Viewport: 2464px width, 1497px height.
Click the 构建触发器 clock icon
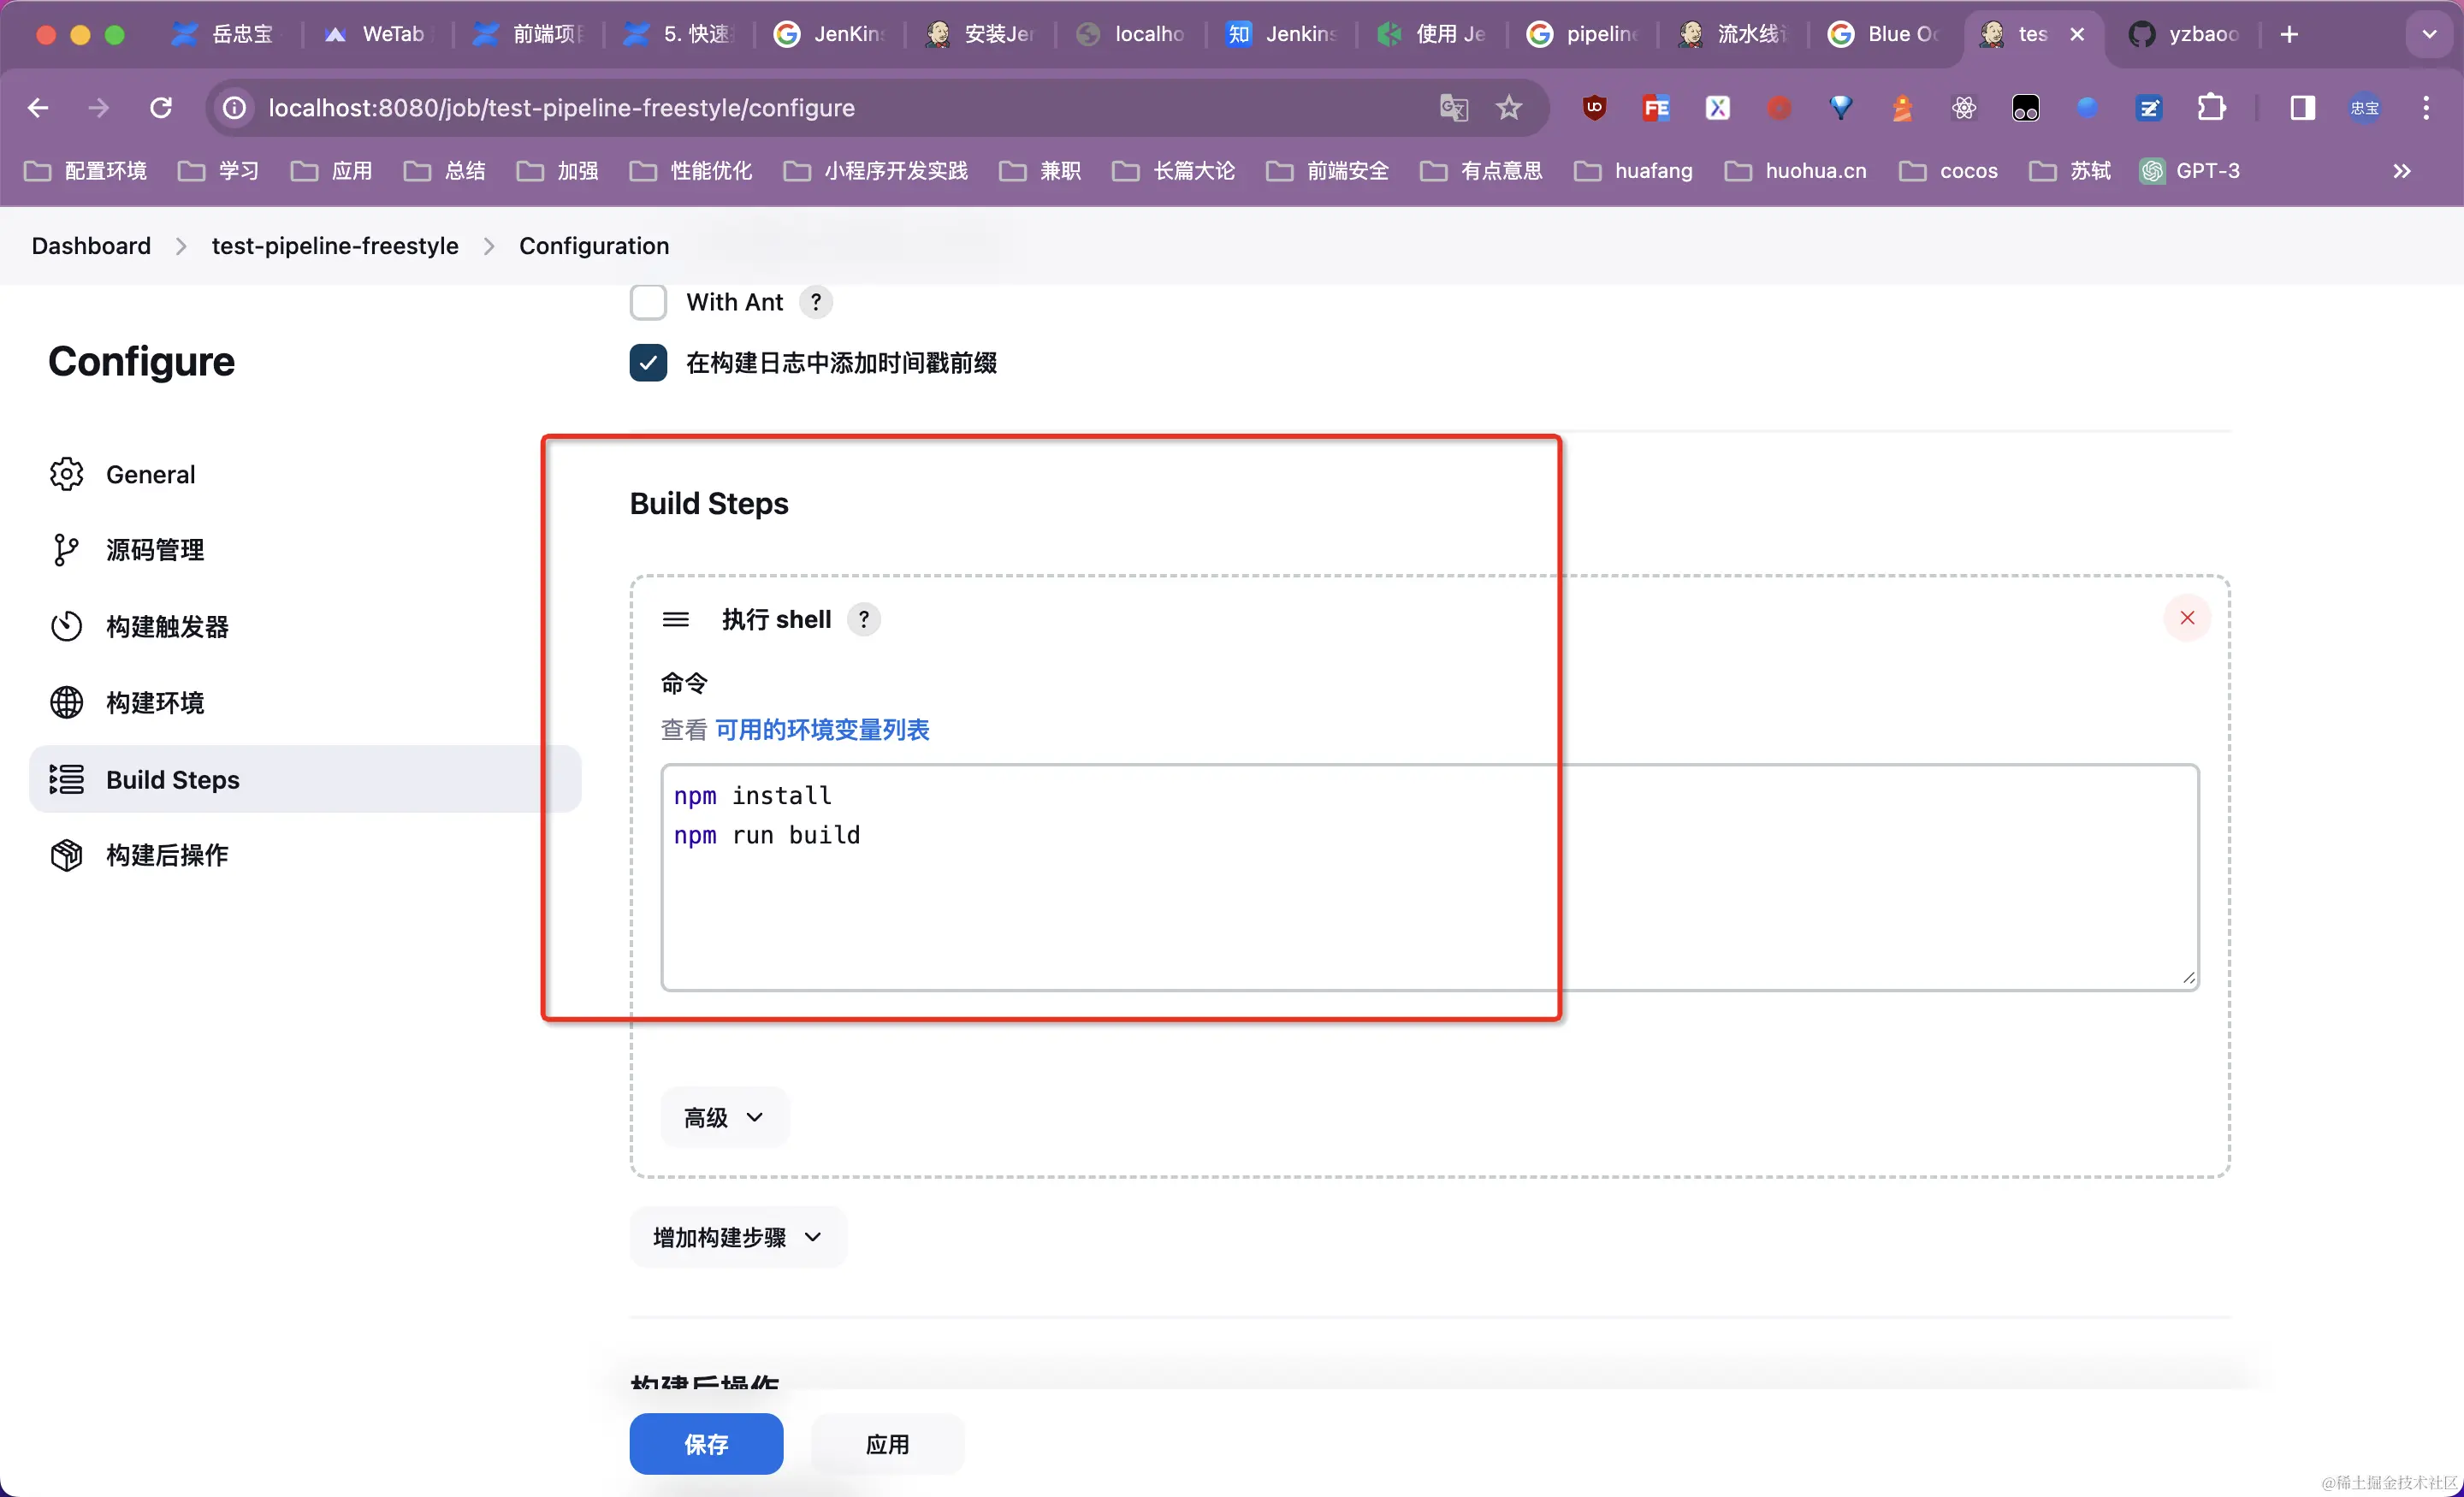(x=66, y=627)
